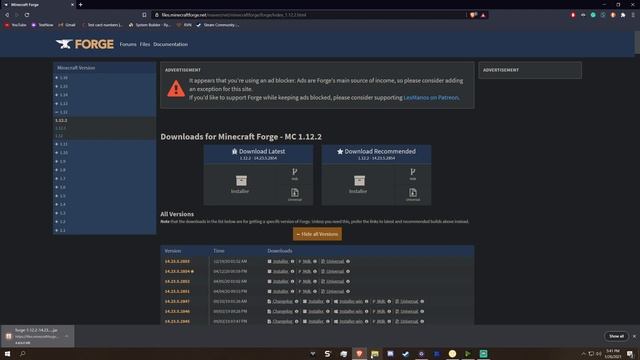Click Universal link in 14.23.5.2851 row
Image resolution: width=640 pixels, height=360 pixels.
tap(335, 291)
